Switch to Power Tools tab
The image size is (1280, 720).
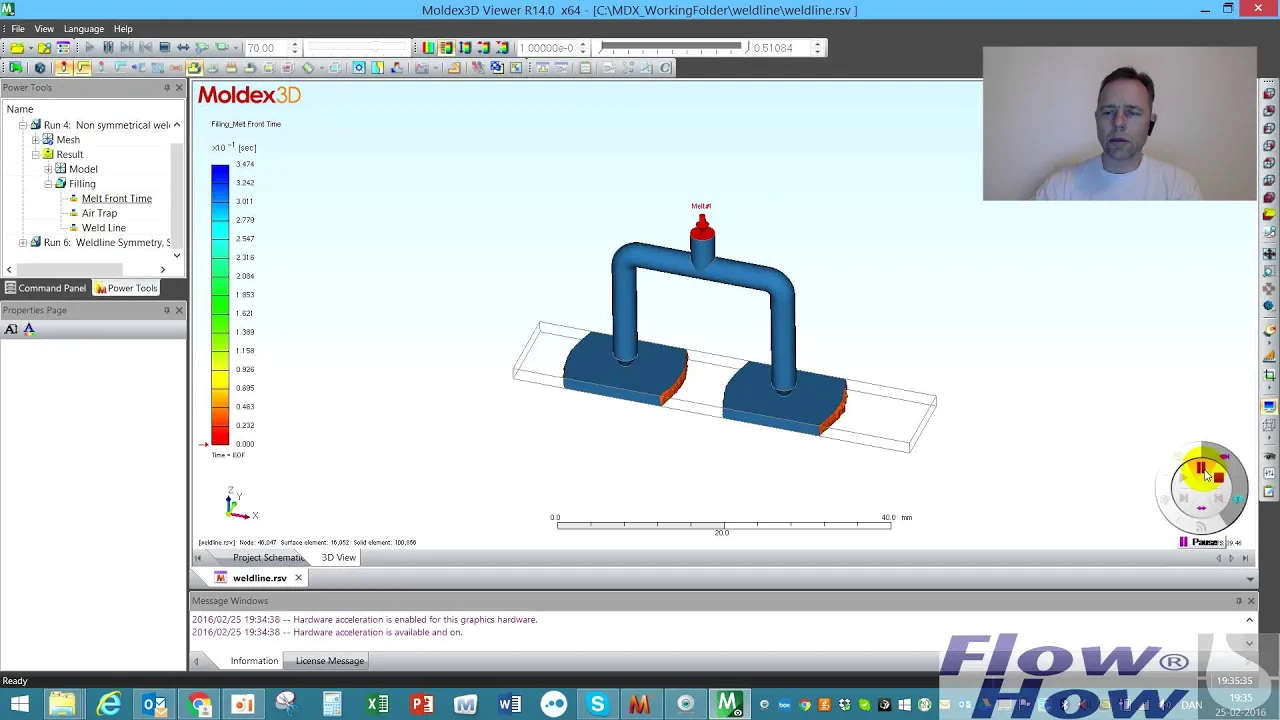(125, 288)
